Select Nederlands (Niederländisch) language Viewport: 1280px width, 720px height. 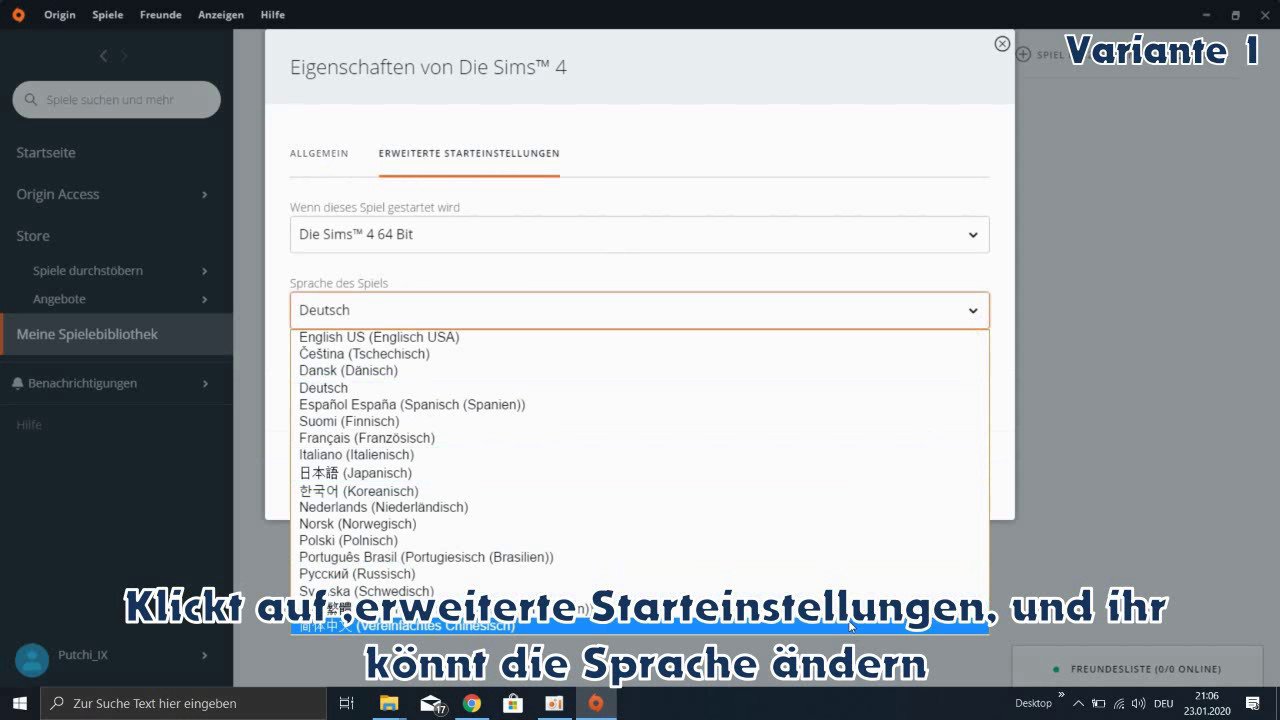pyautogui.click(x=639, y=507)
